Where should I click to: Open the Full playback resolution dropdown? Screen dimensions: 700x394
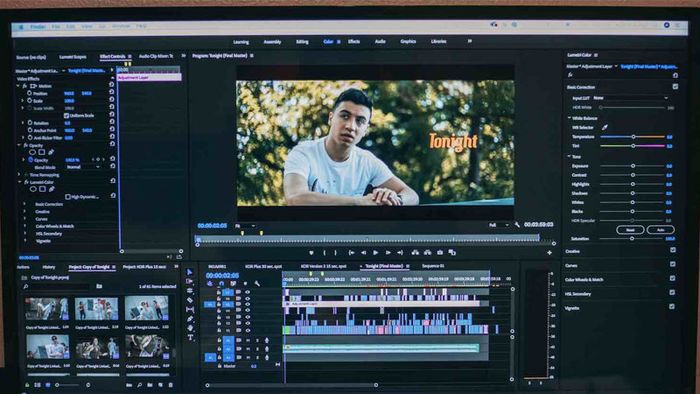[x=499, y=225]
